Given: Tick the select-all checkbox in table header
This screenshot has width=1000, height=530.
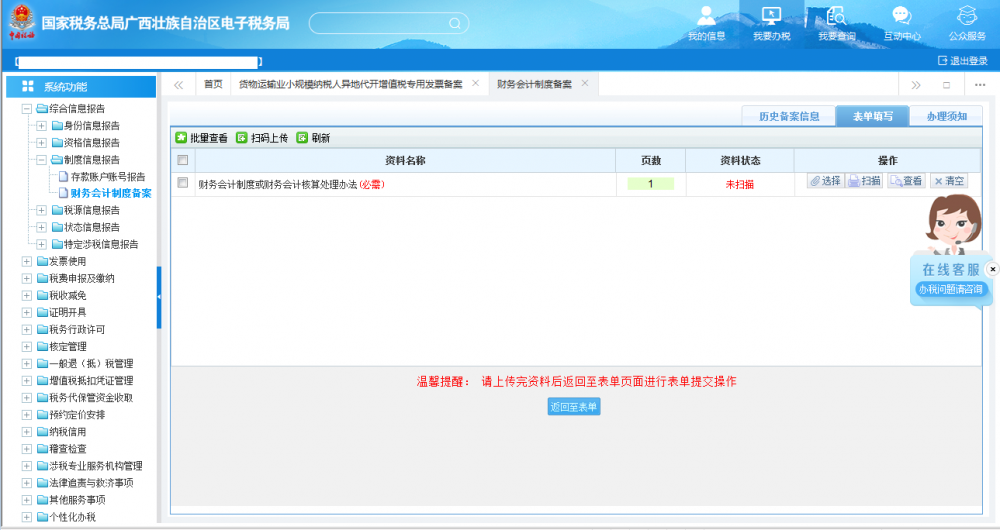Looking at the screenshot, I should pos(182,160).
